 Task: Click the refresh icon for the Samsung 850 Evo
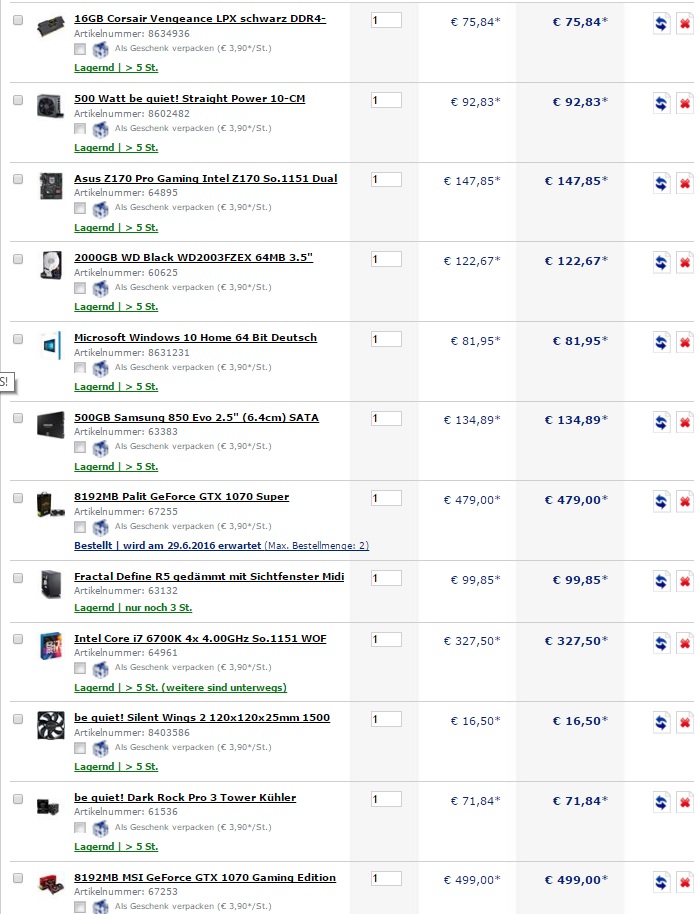click(662, 423)
